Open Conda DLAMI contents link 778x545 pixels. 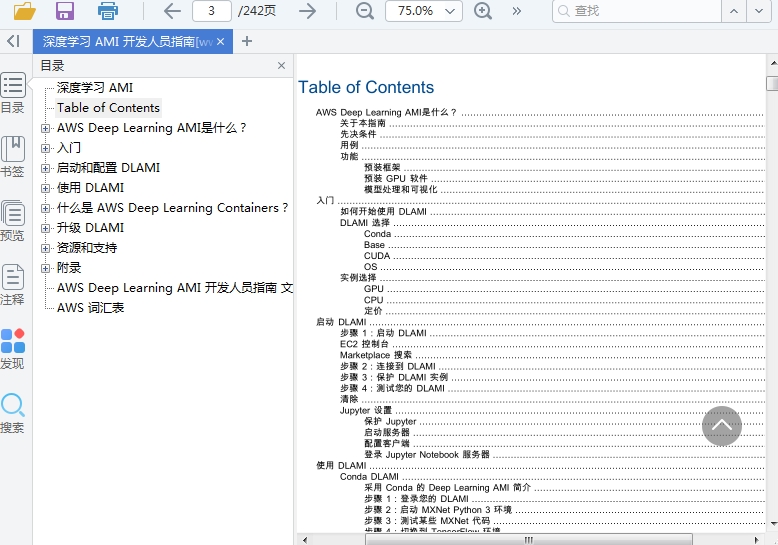369,477
